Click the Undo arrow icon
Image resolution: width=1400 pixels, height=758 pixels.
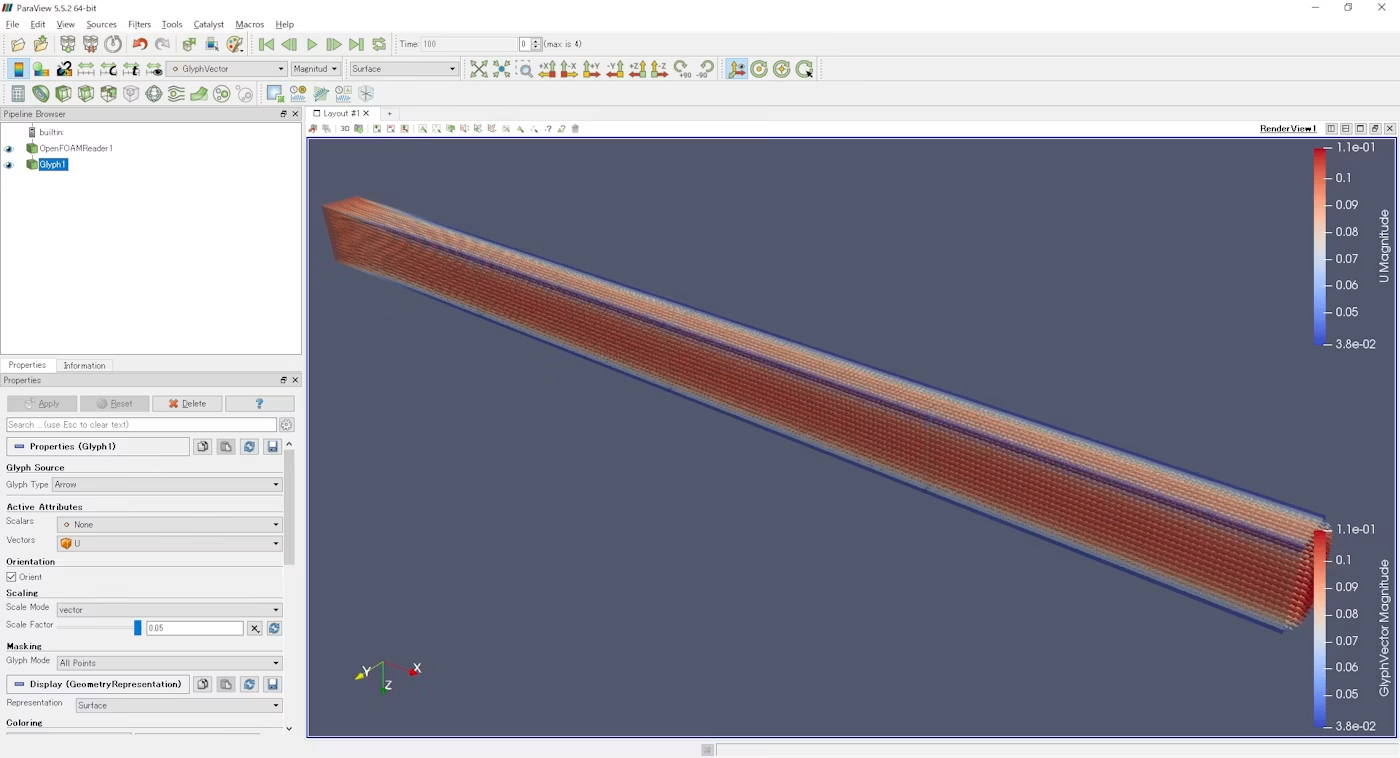tap(140, 44)
